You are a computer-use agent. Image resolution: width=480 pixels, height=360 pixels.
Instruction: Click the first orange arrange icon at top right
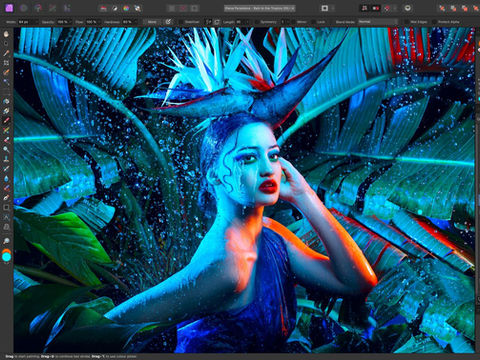442,8
